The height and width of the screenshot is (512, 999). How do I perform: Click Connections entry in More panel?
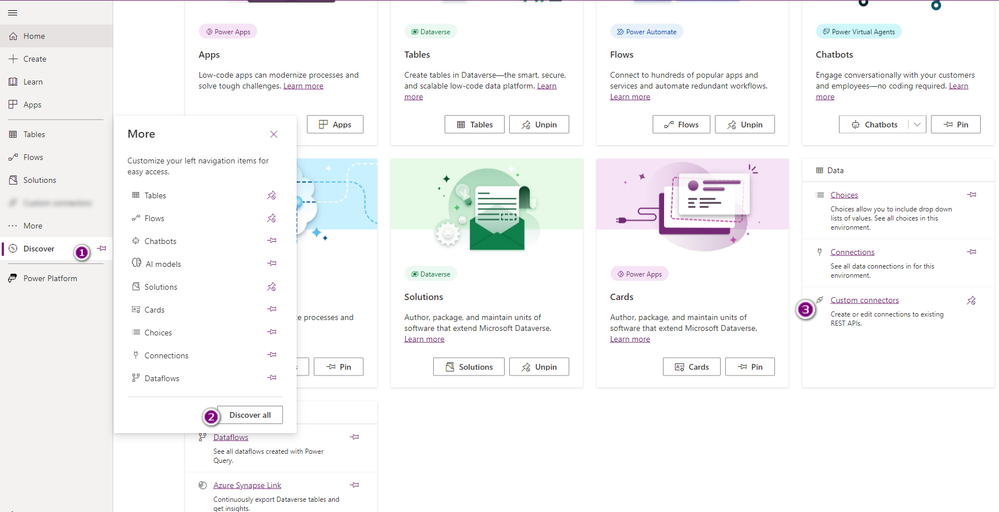166,356
